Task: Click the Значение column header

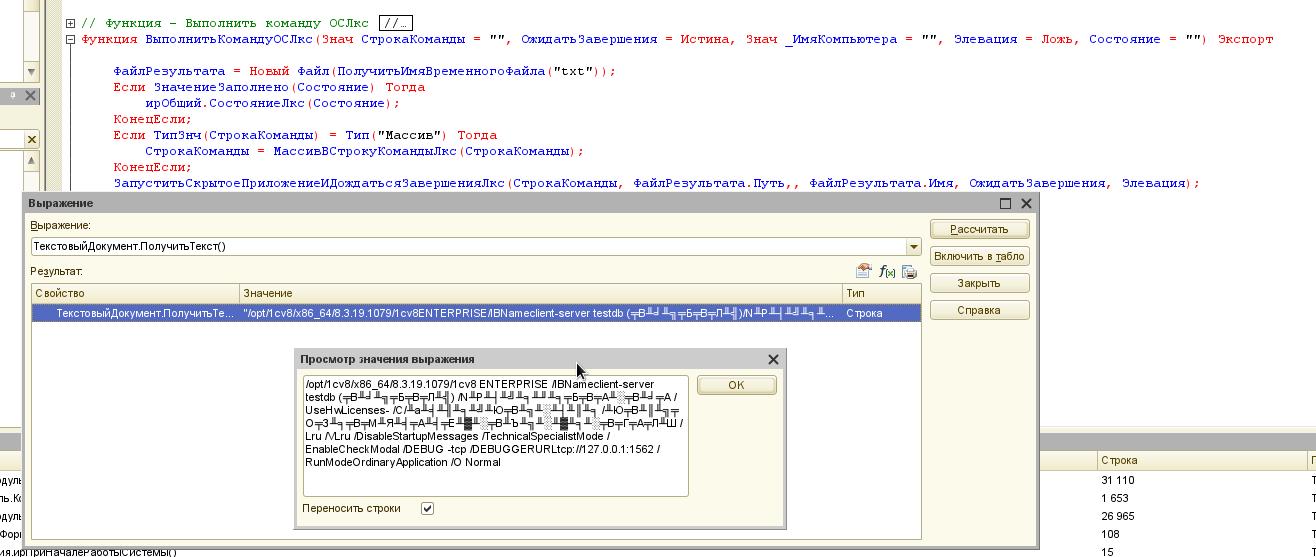Action: pos(540,293)
